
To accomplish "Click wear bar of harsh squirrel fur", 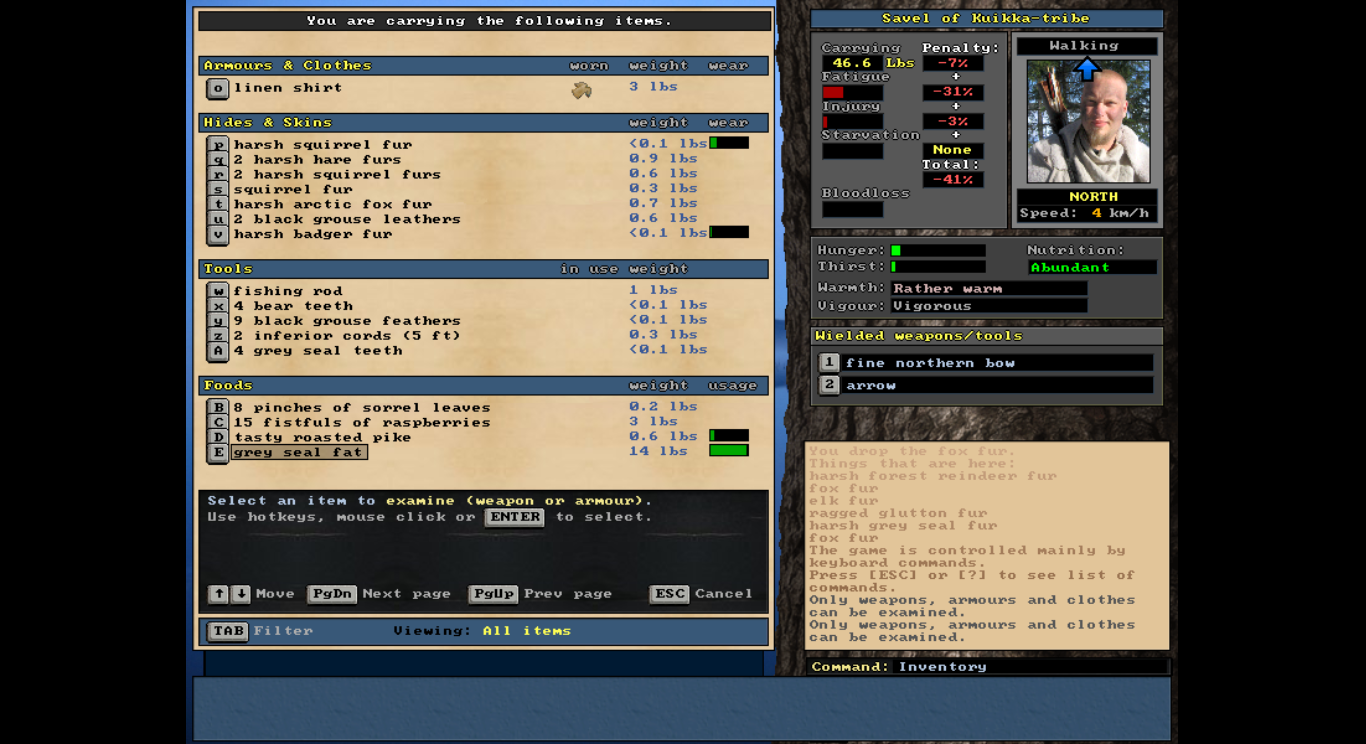I will [x=729, y=143].
